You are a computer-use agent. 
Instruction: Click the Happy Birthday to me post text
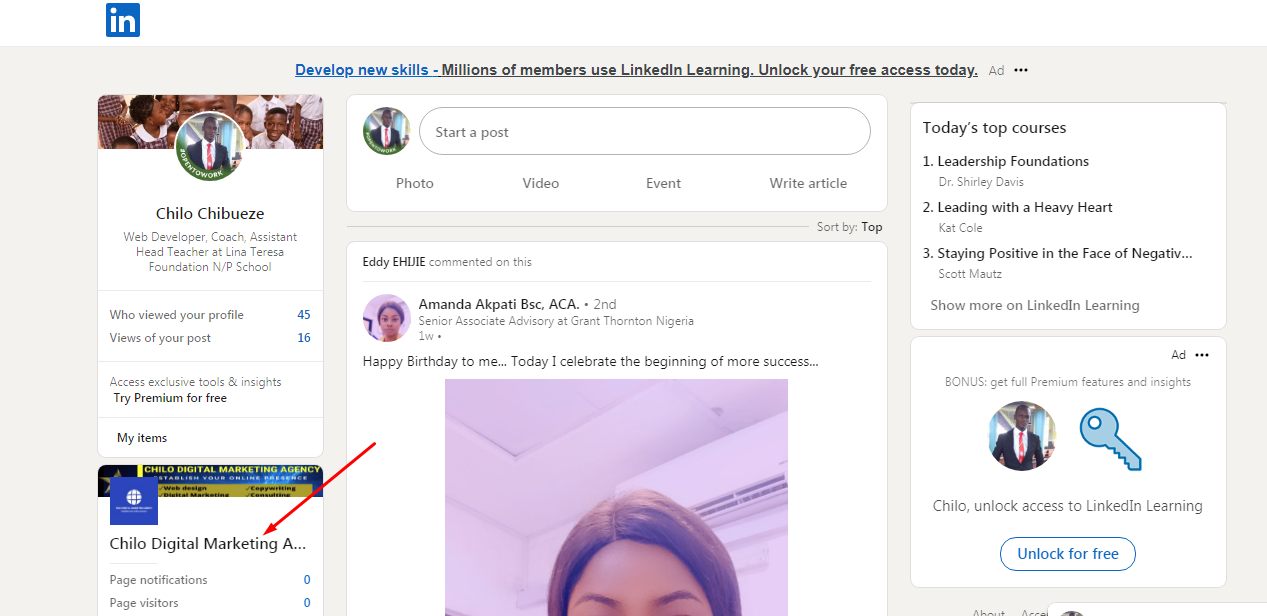point(590,361)
